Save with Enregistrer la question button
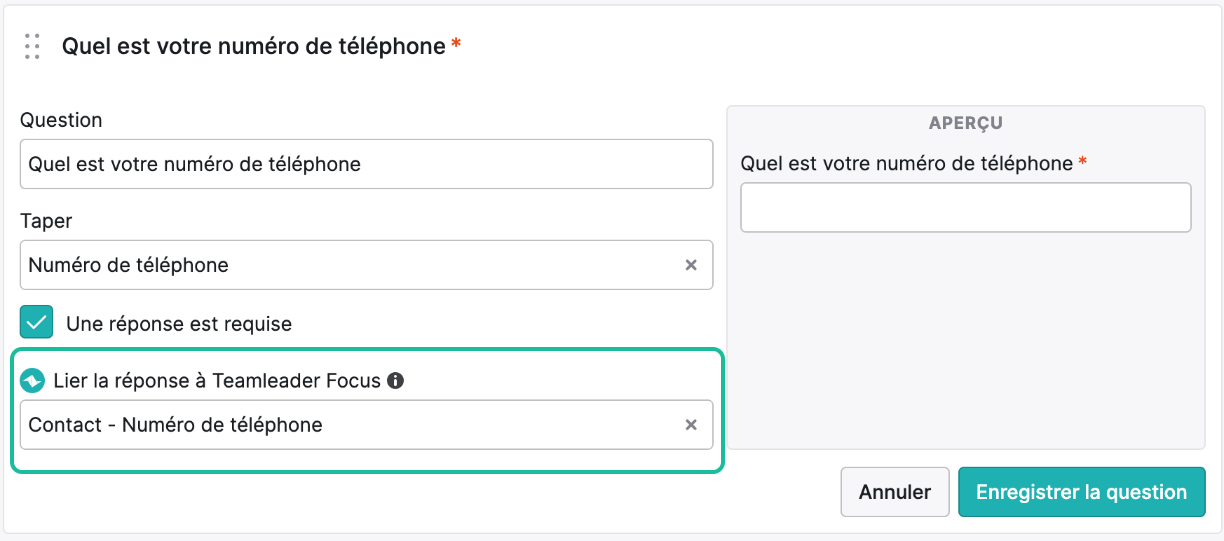This screenshot has height=541, width=1224. 1082,492
